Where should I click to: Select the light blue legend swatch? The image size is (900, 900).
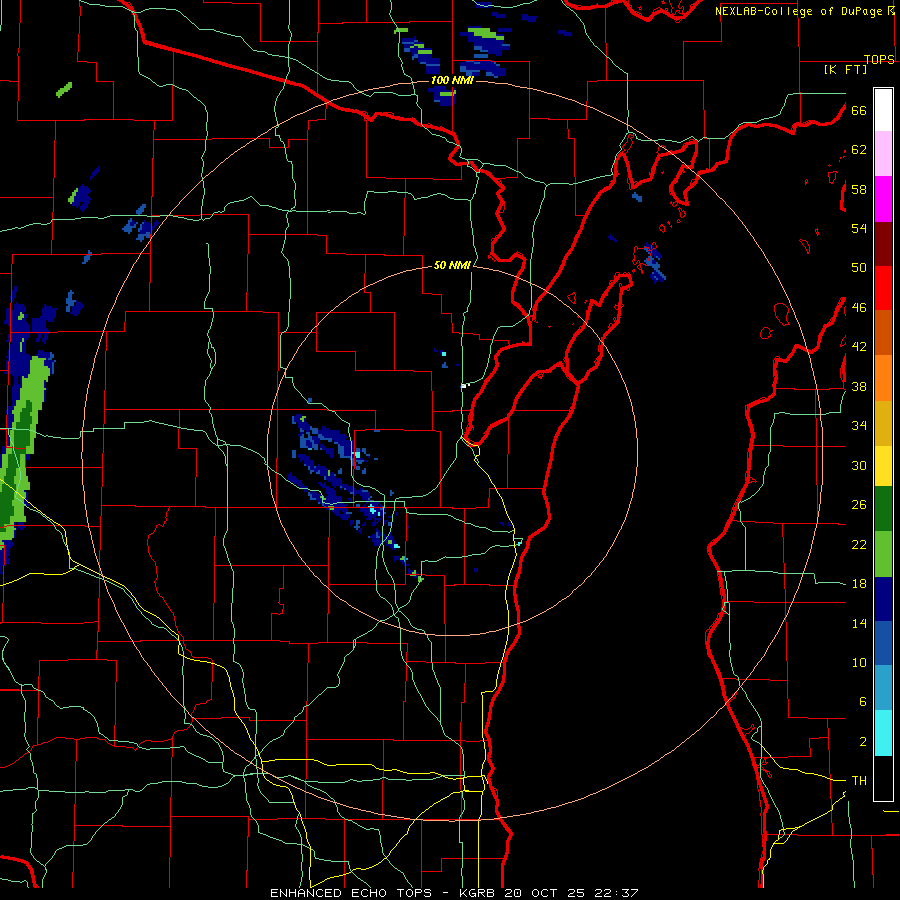[883, 688]
